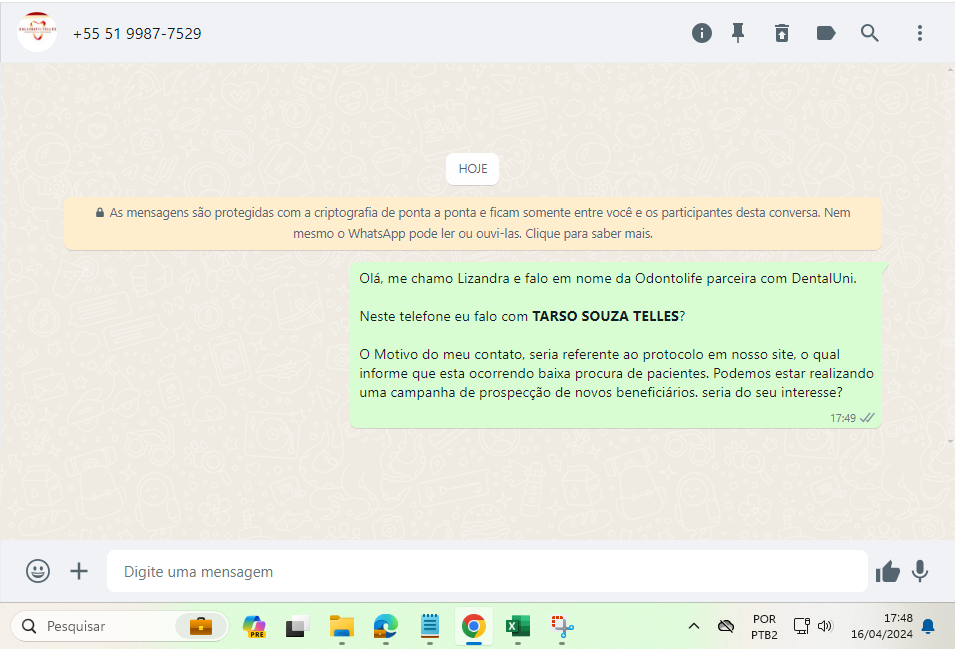Send a thumbs-up with the like icon

pyautogui.click(x=887, y=571)
